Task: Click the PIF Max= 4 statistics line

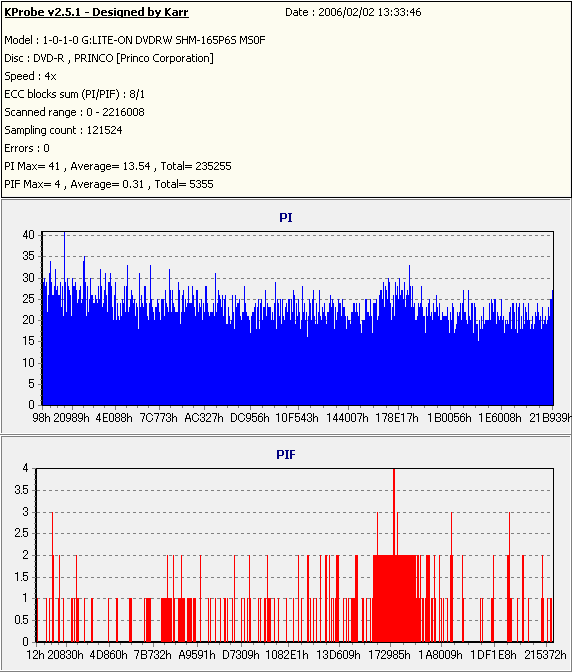Action: [109, 184]
